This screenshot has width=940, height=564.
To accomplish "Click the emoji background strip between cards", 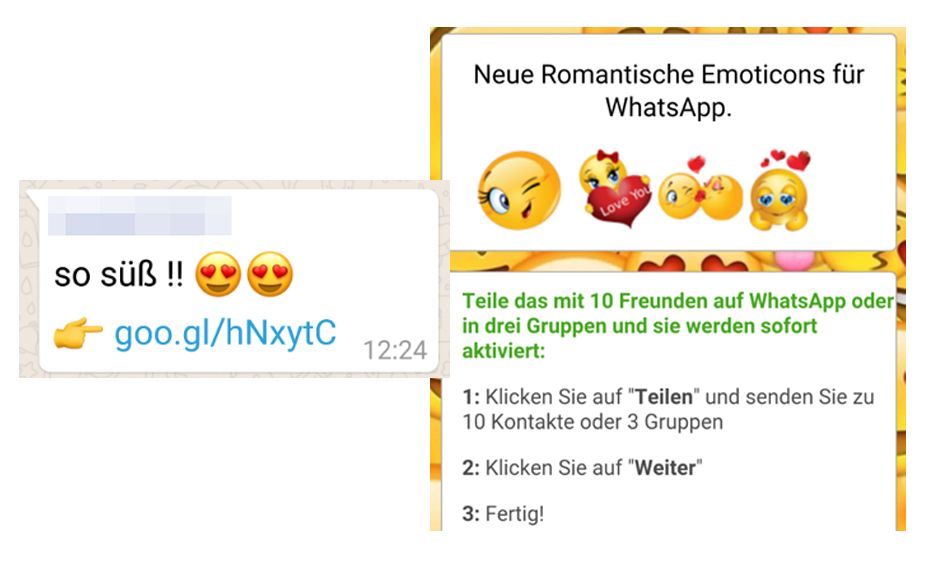I will (672, 262).
